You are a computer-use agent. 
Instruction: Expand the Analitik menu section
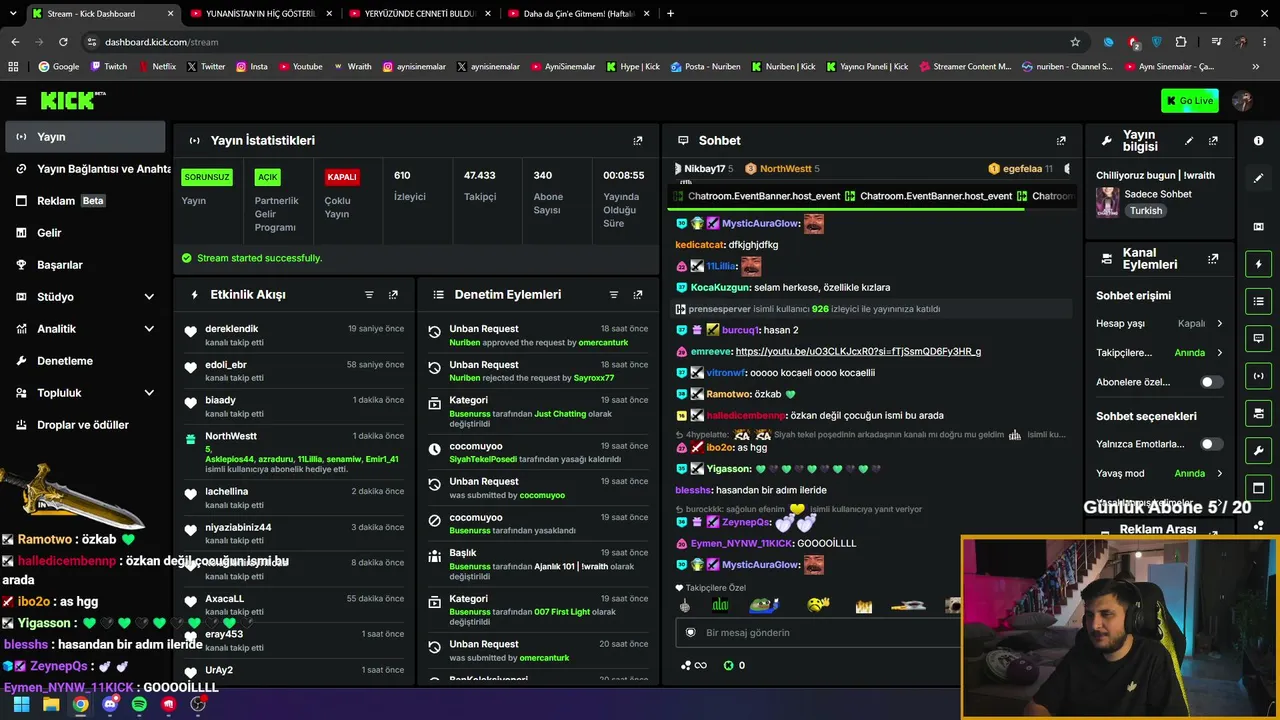click(85, 329)
